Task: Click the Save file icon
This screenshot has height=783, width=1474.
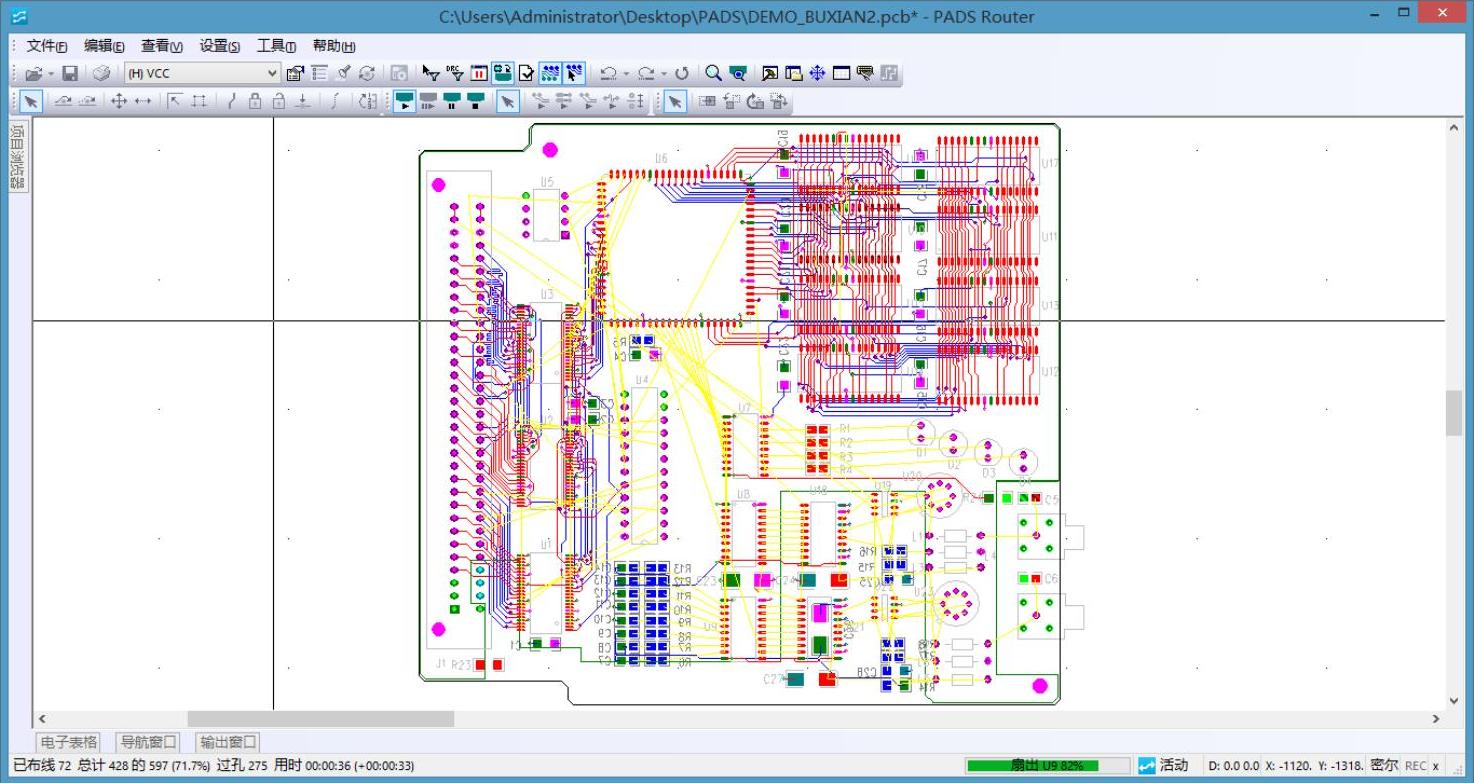Action: point(70,73)
